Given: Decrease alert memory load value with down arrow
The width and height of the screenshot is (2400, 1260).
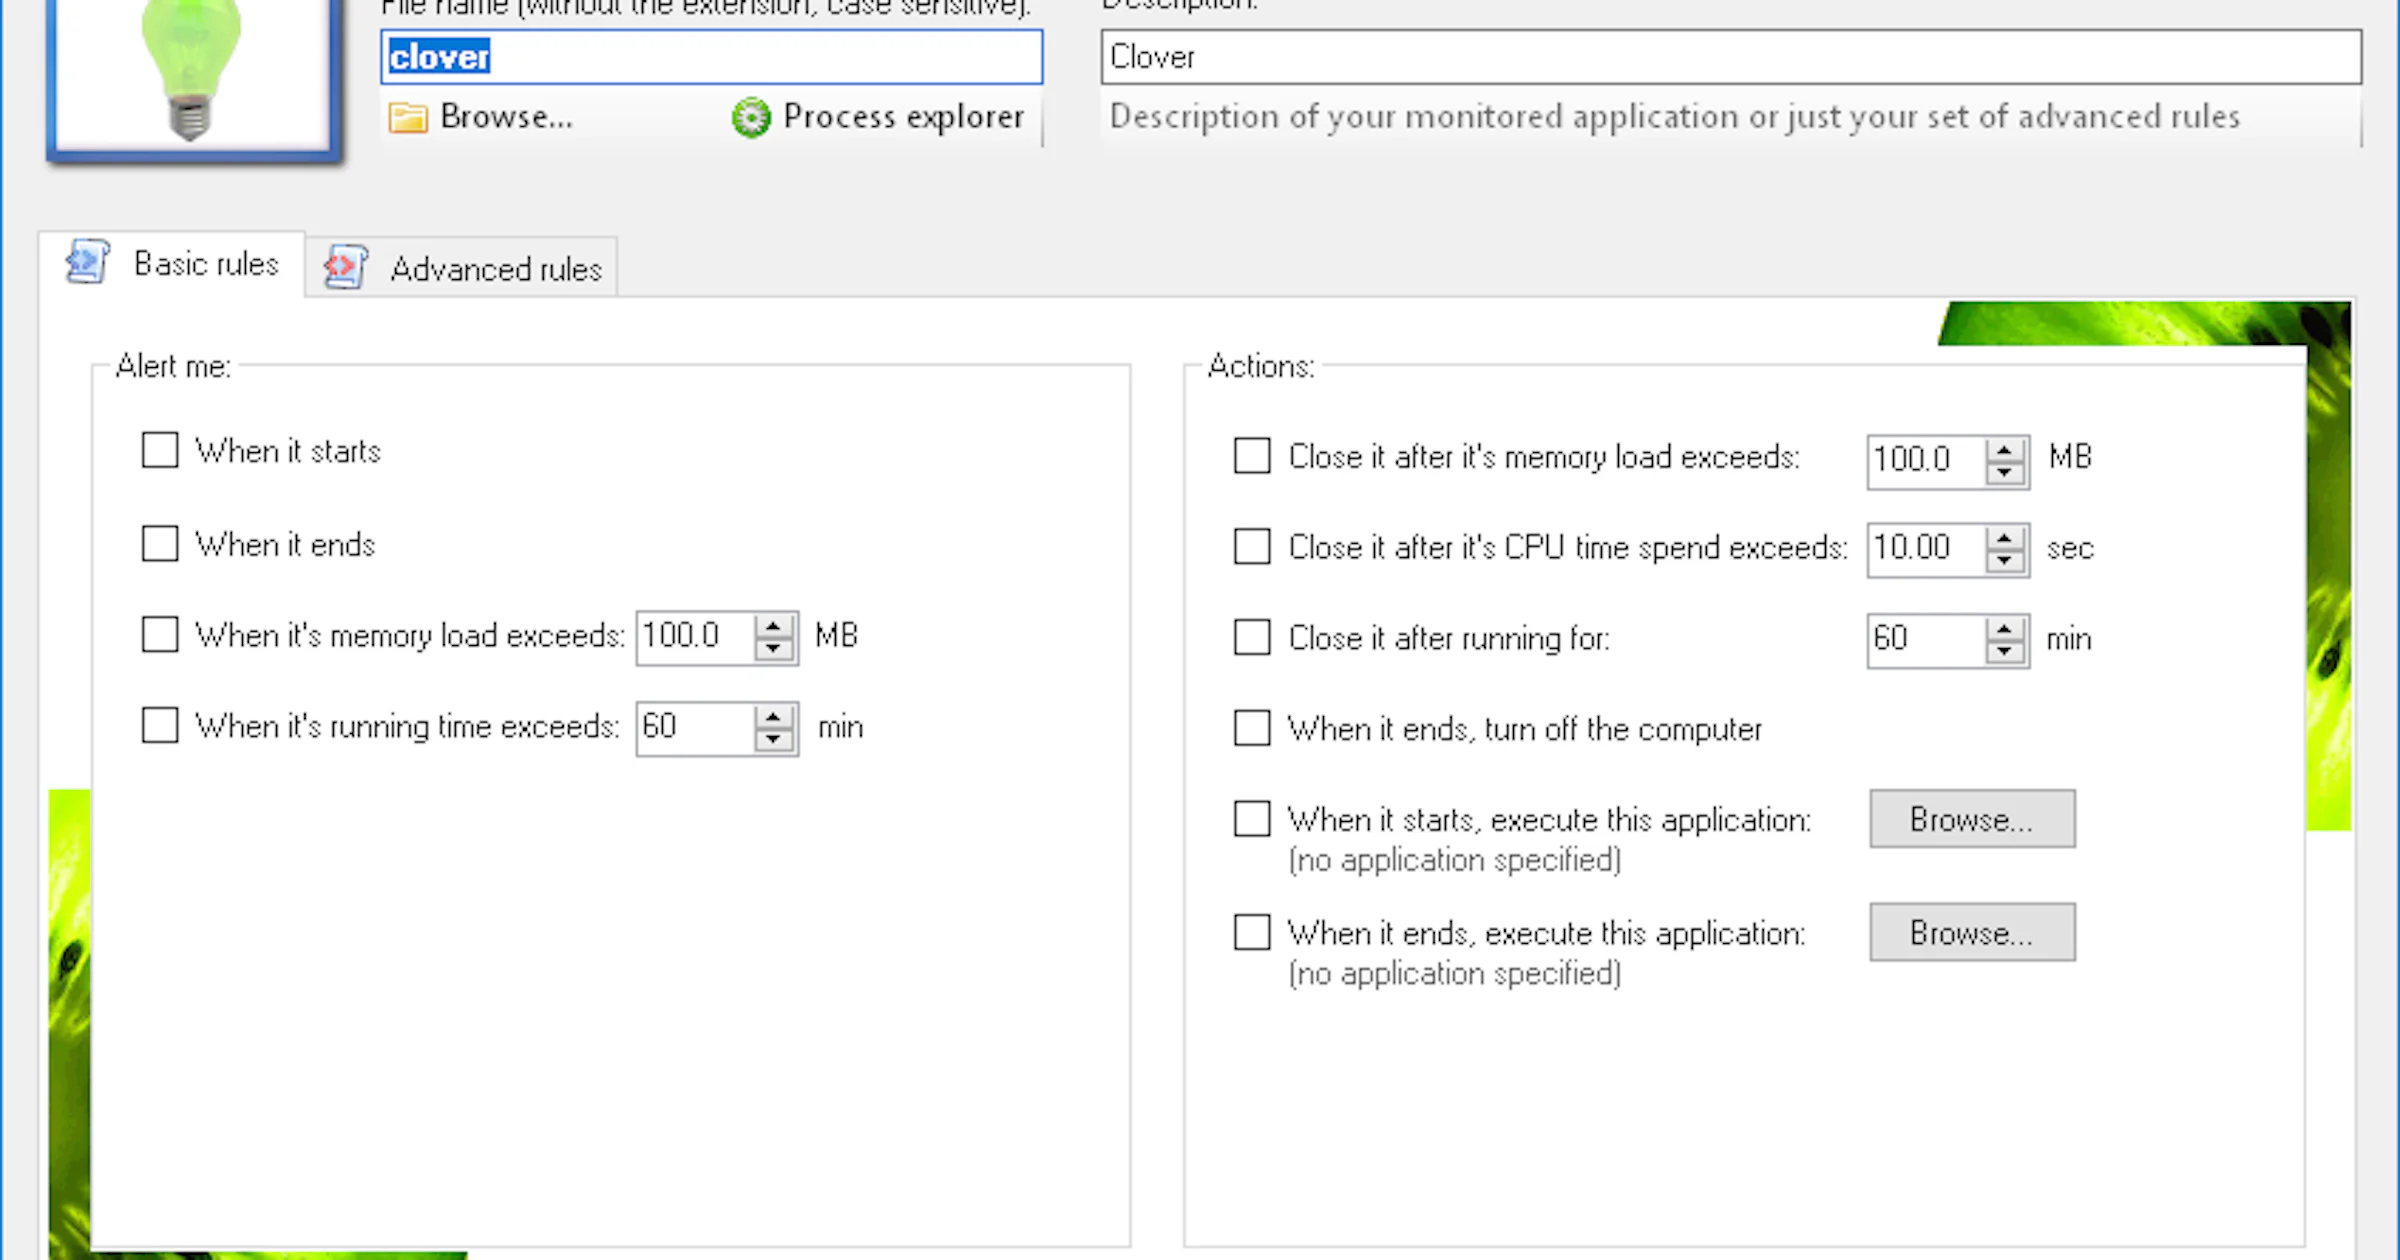Looking at the screenshot, I should pyautogui.click(x=773, y=649).
